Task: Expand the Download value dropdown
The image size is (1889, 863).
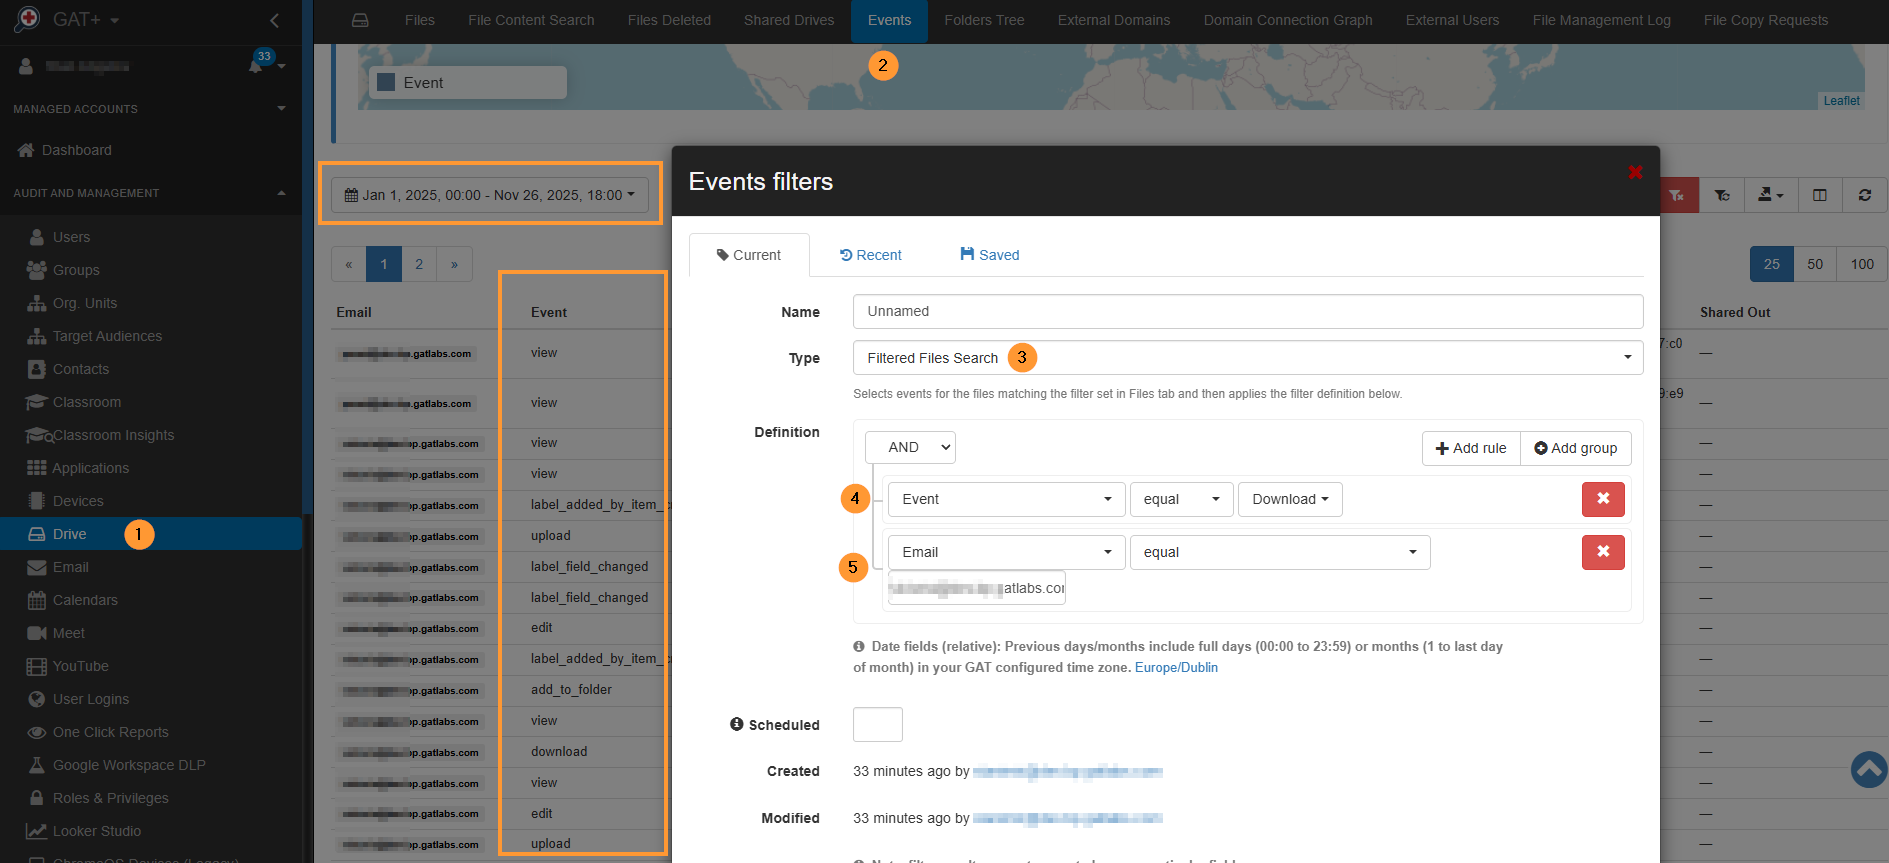Action: [x=1290, y=499]
